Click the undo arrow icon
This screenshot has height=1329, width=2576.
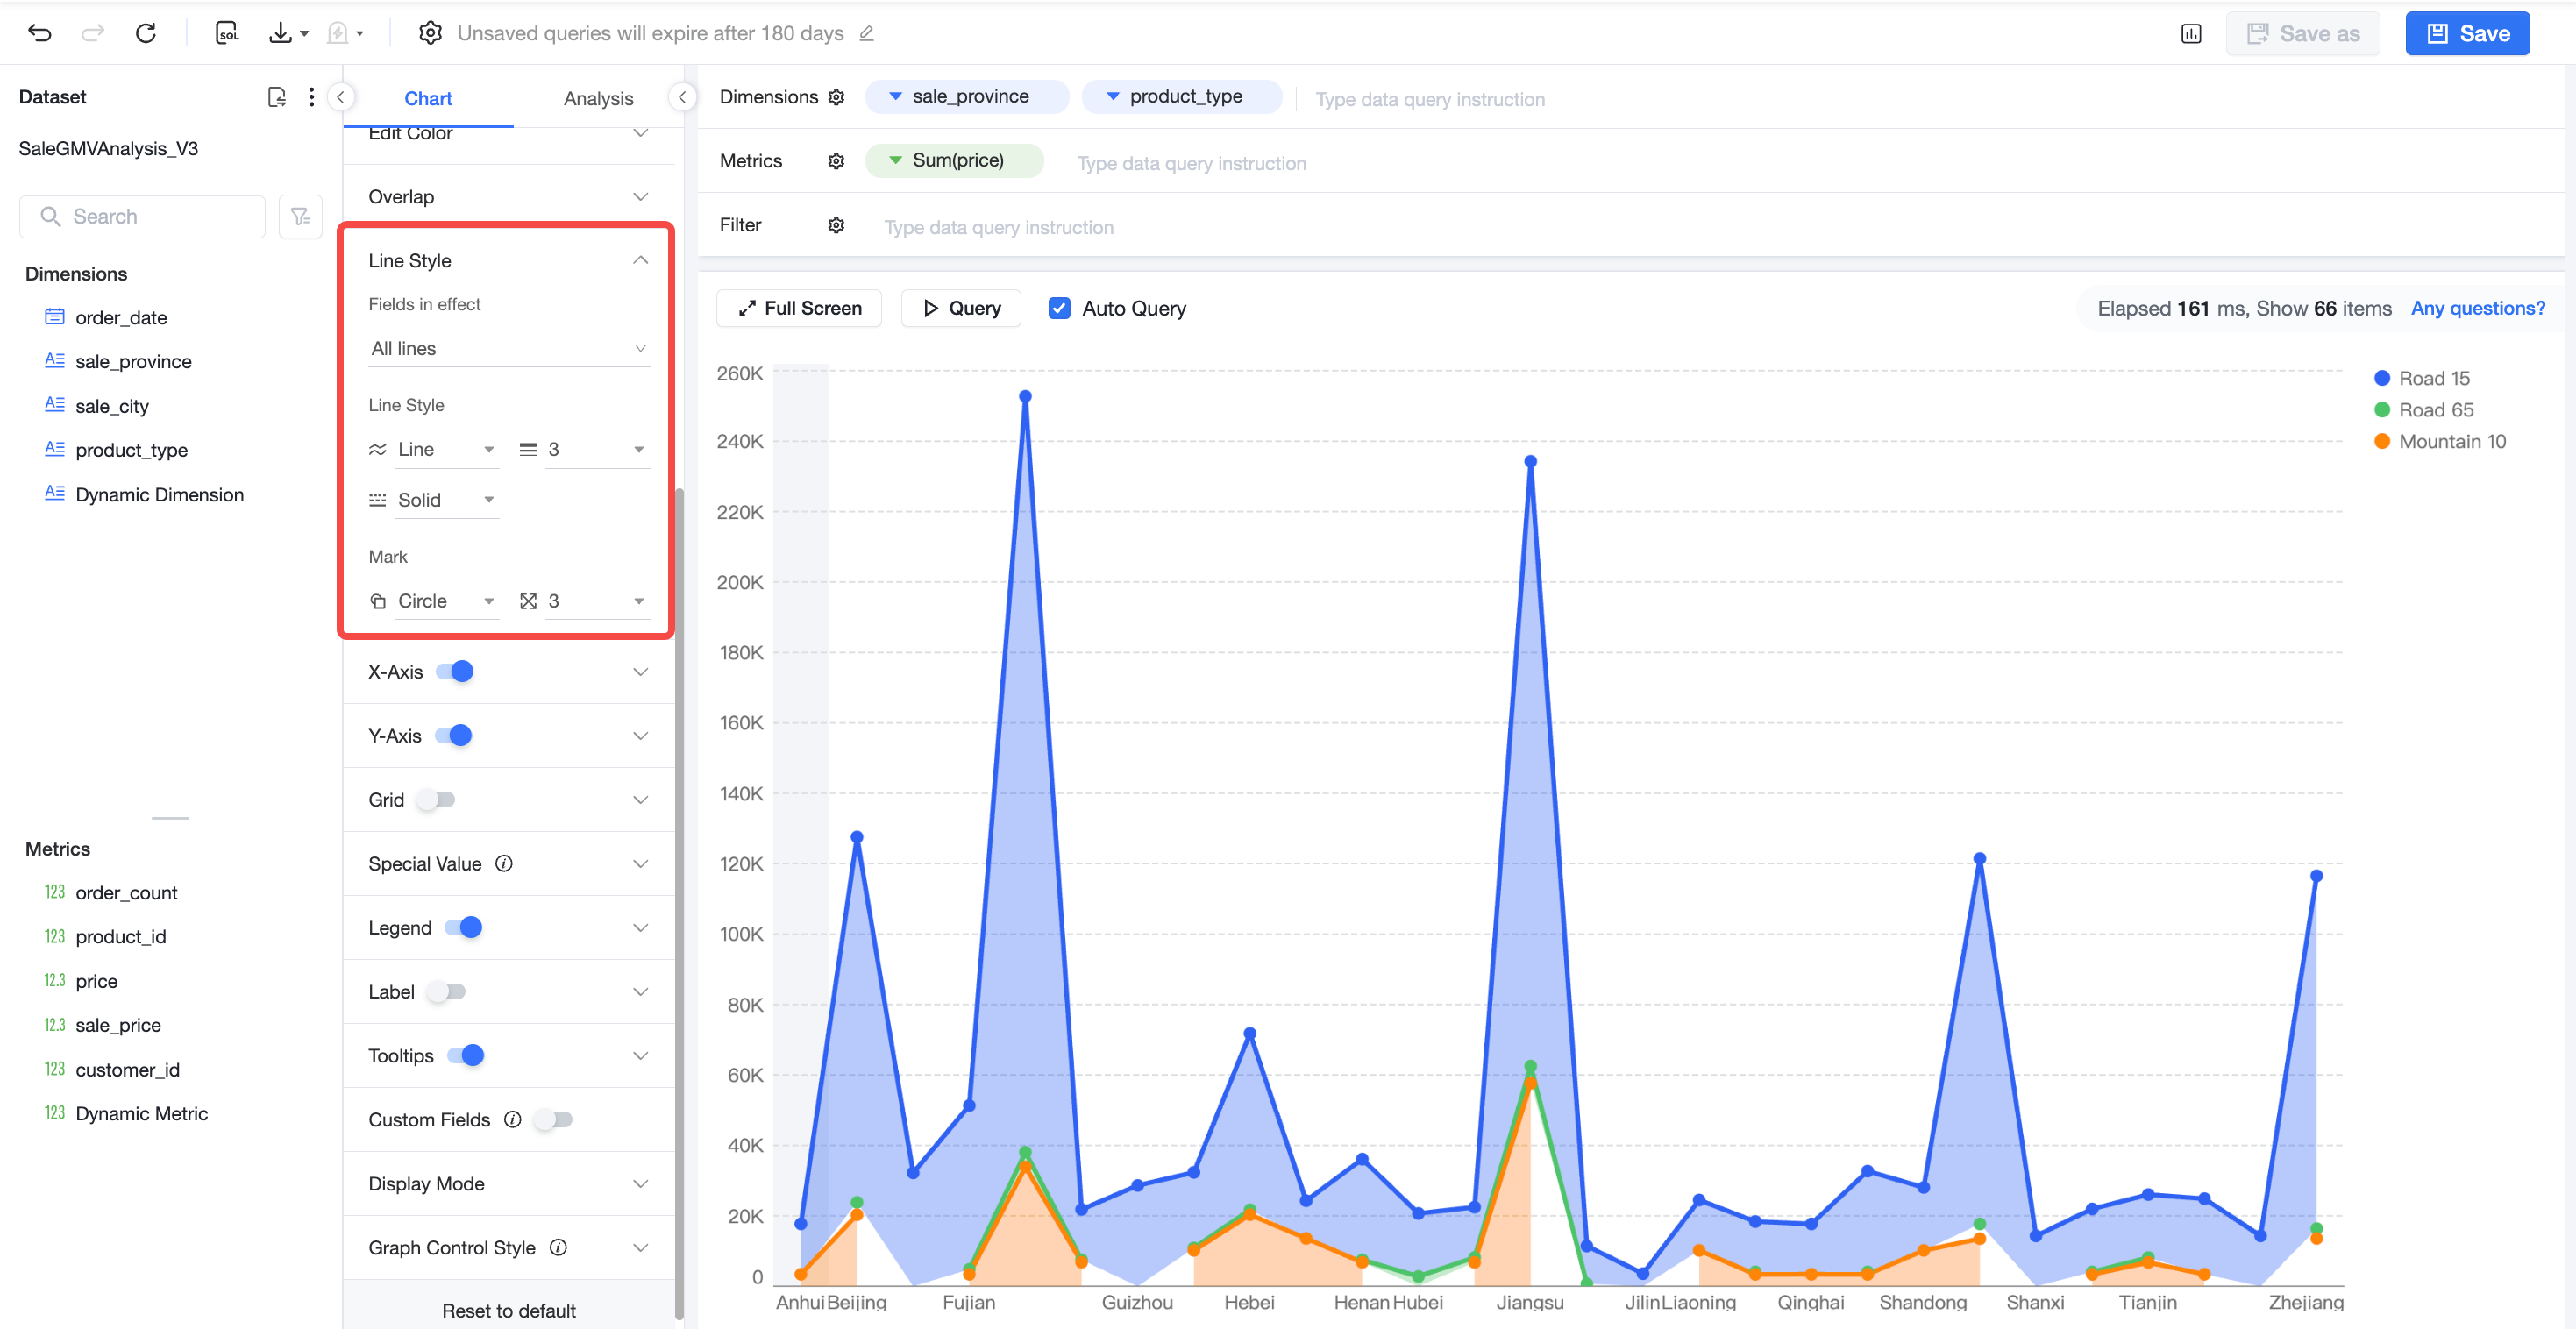39,33
